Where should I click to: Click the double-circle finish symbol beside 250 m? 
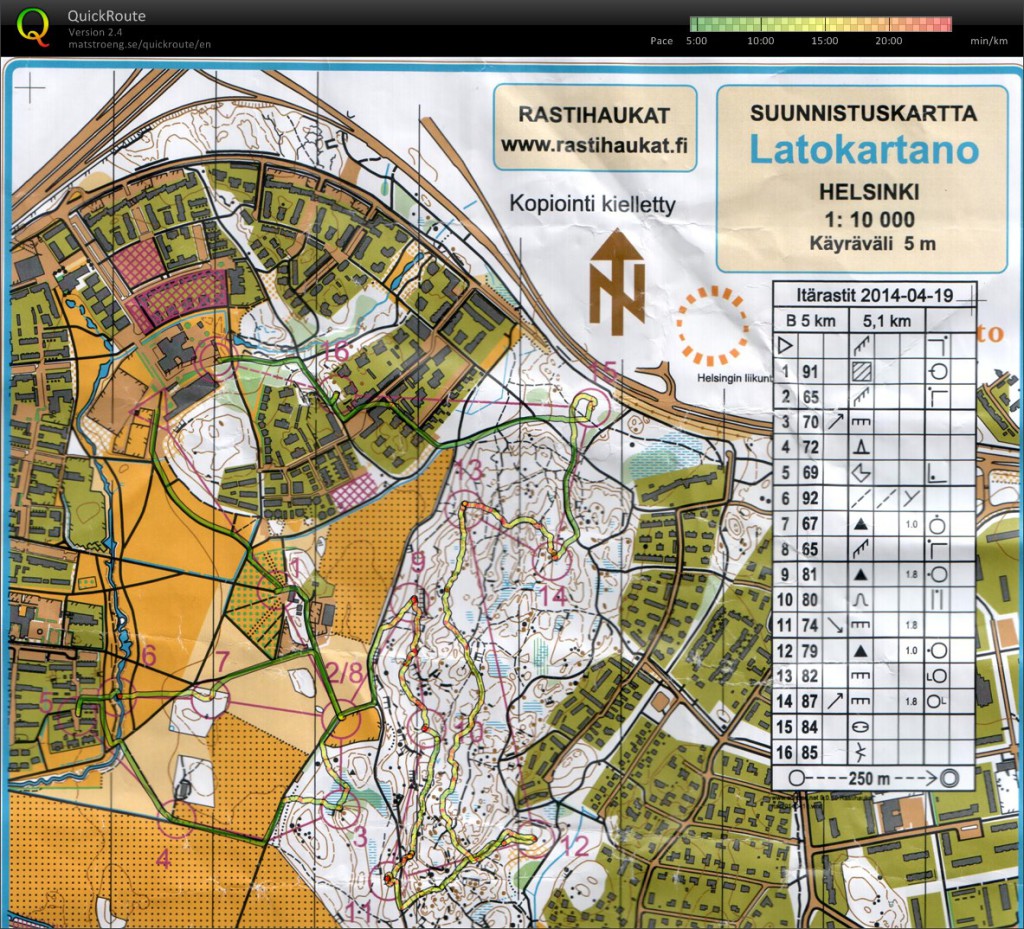949,778
